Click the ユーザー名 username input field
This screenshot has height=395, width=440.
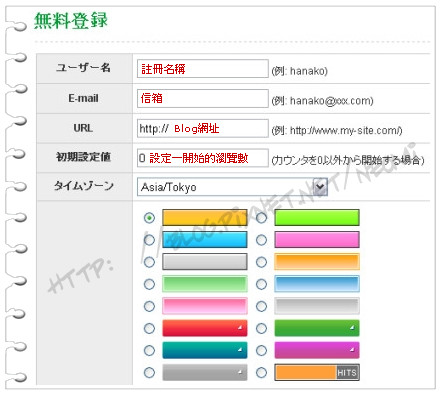203,69
